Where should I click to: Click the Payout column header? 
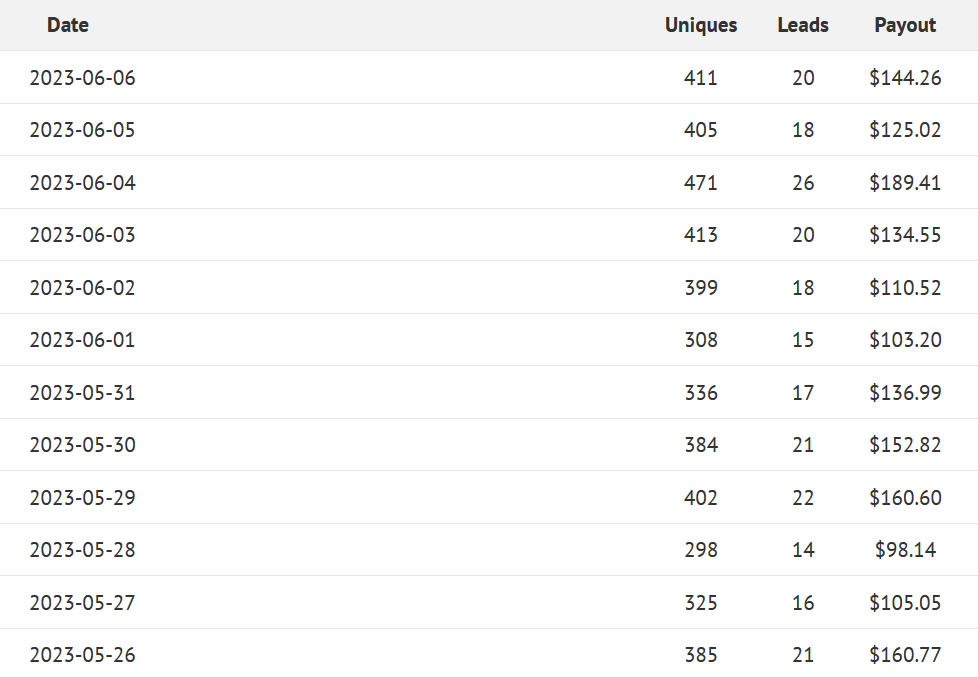click(x=905, y=25)
